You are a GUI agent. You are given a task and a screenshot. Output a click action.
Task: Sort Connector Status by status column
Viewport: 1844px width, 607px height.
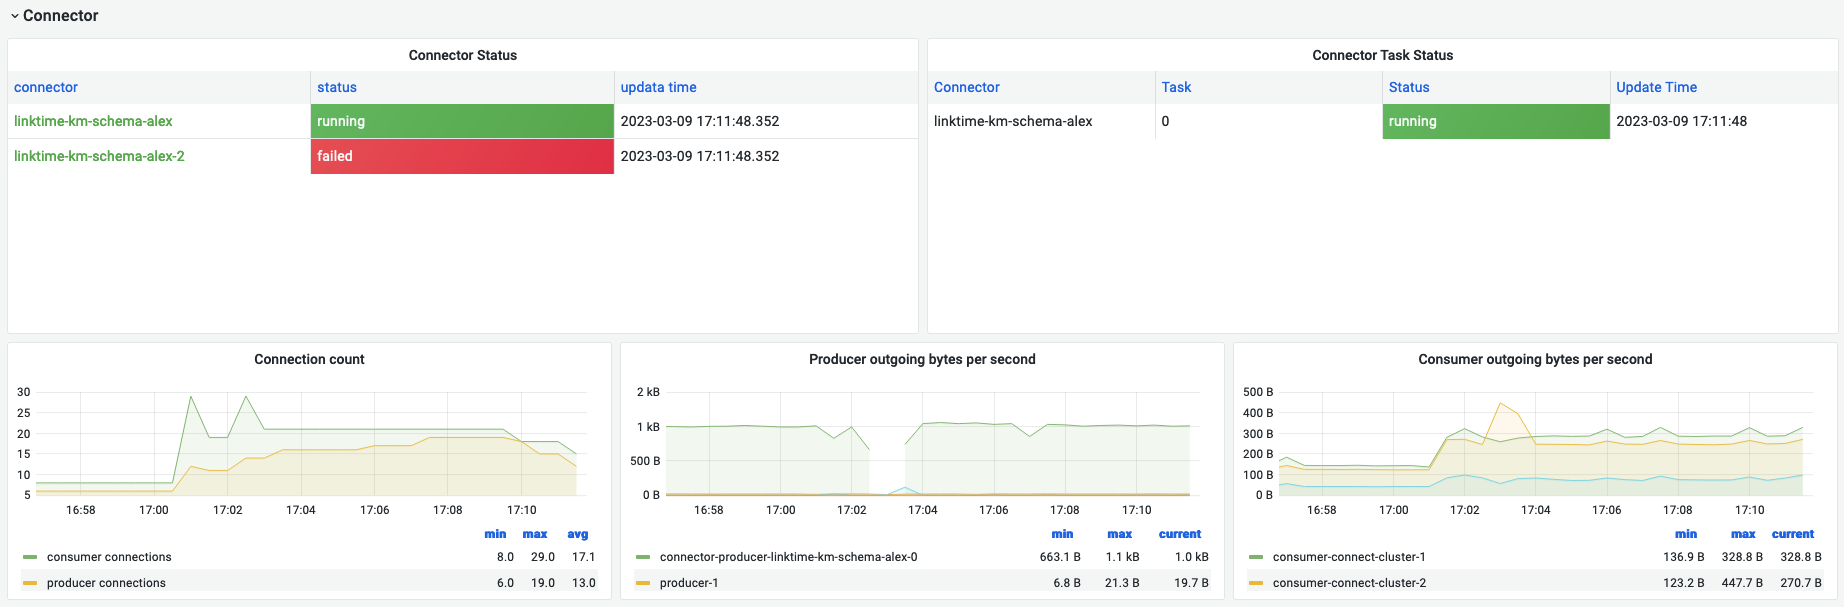[x=337, y=87]
